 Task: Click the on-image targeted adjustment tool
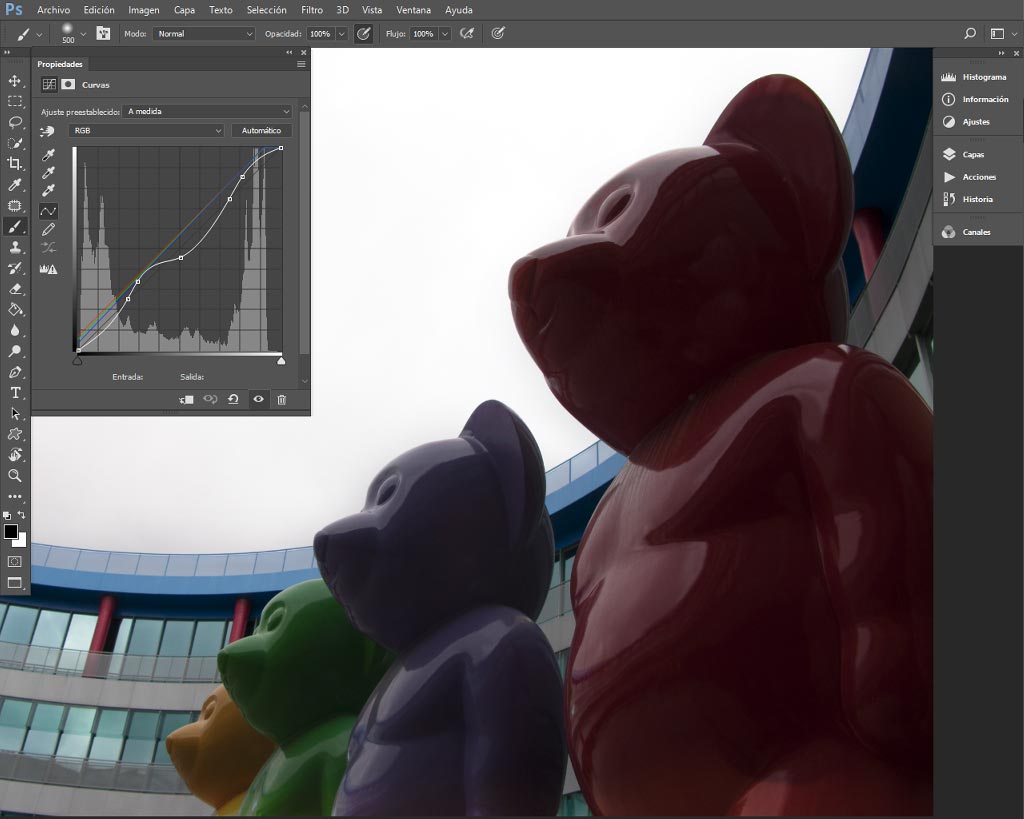(47, 132)
